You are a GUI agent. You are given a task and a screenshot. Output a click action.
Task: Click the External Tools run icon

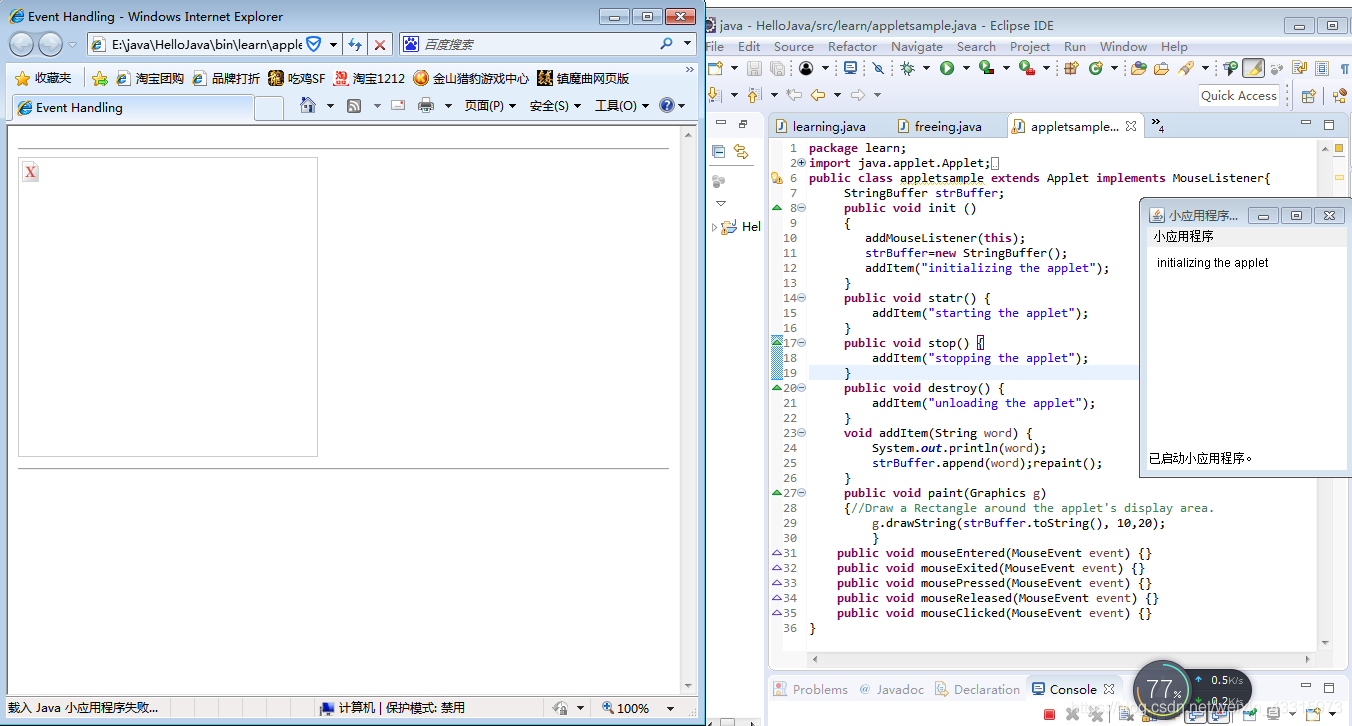pos(1026,68)
